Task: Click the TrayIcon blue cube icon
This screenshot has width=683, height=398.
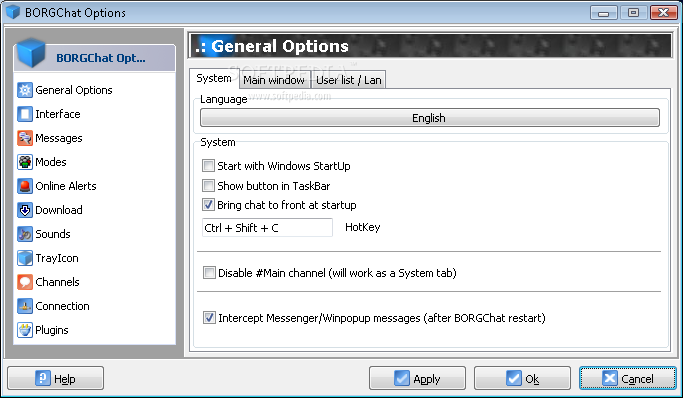Action: [25, 258]
